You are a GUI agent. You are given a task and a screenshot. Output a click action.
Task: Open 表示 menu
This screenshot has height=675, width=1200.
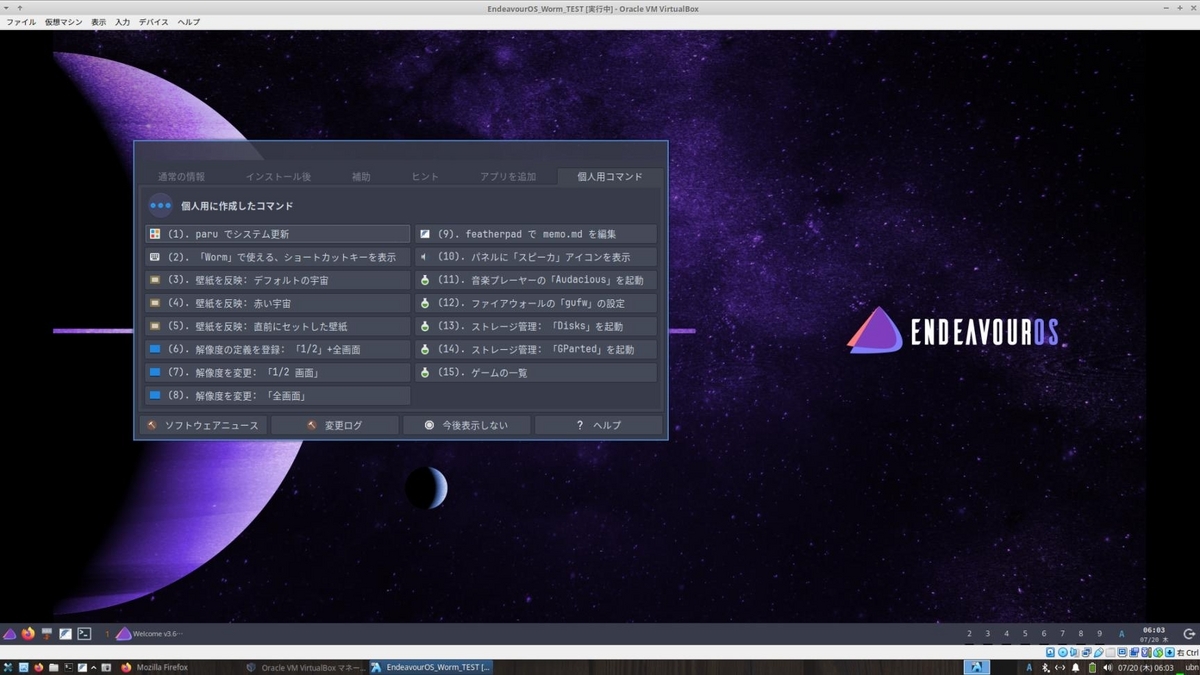pos(98,22)
